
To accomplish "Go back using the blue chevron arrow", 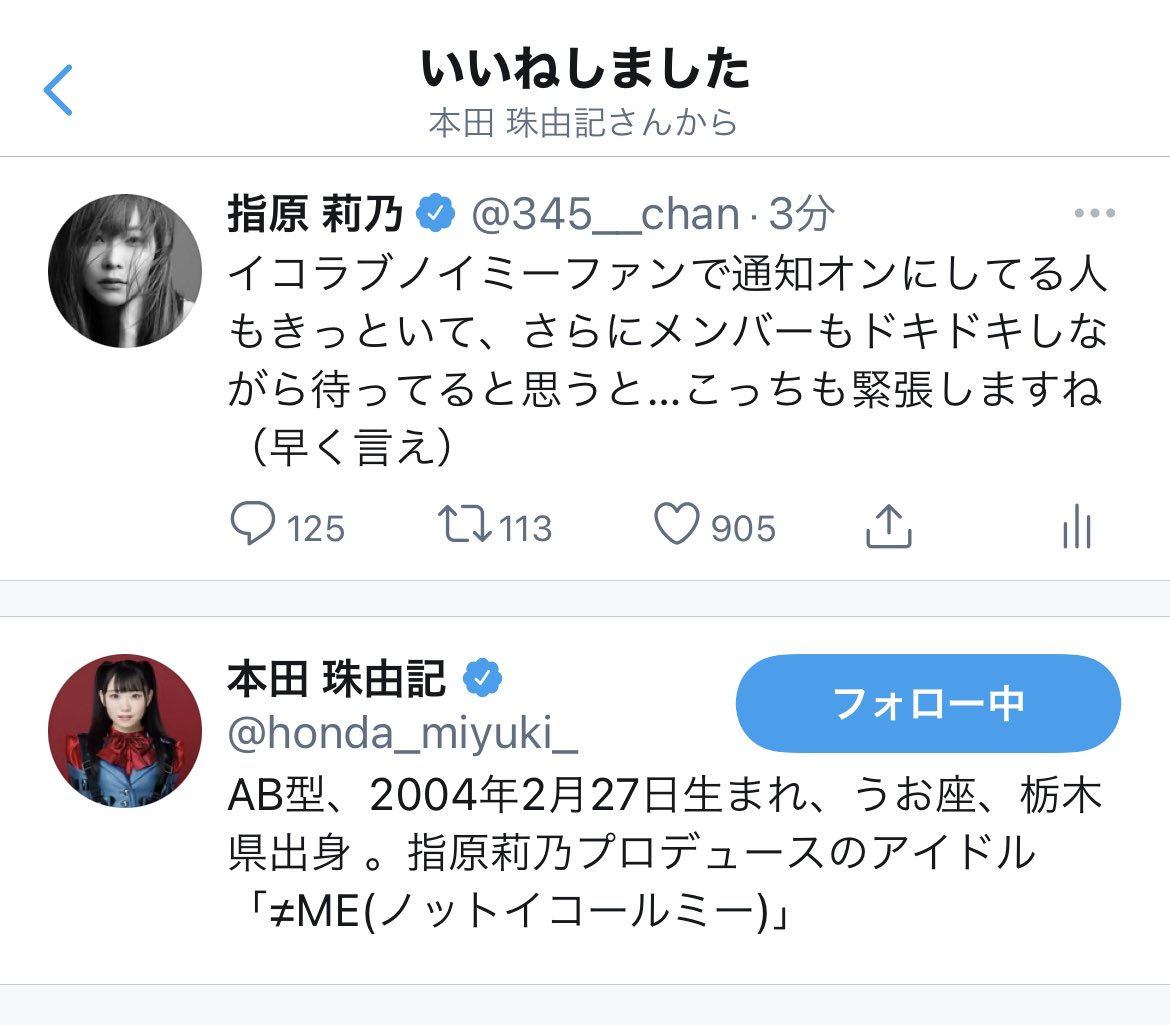I will (58, 90).
